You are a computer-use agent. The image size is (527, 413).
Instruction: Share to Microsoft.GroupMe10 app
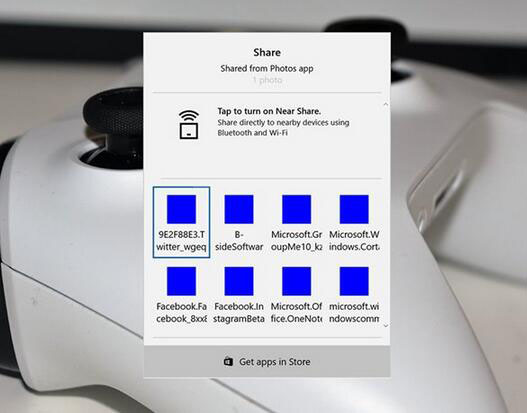coord(296,222)
